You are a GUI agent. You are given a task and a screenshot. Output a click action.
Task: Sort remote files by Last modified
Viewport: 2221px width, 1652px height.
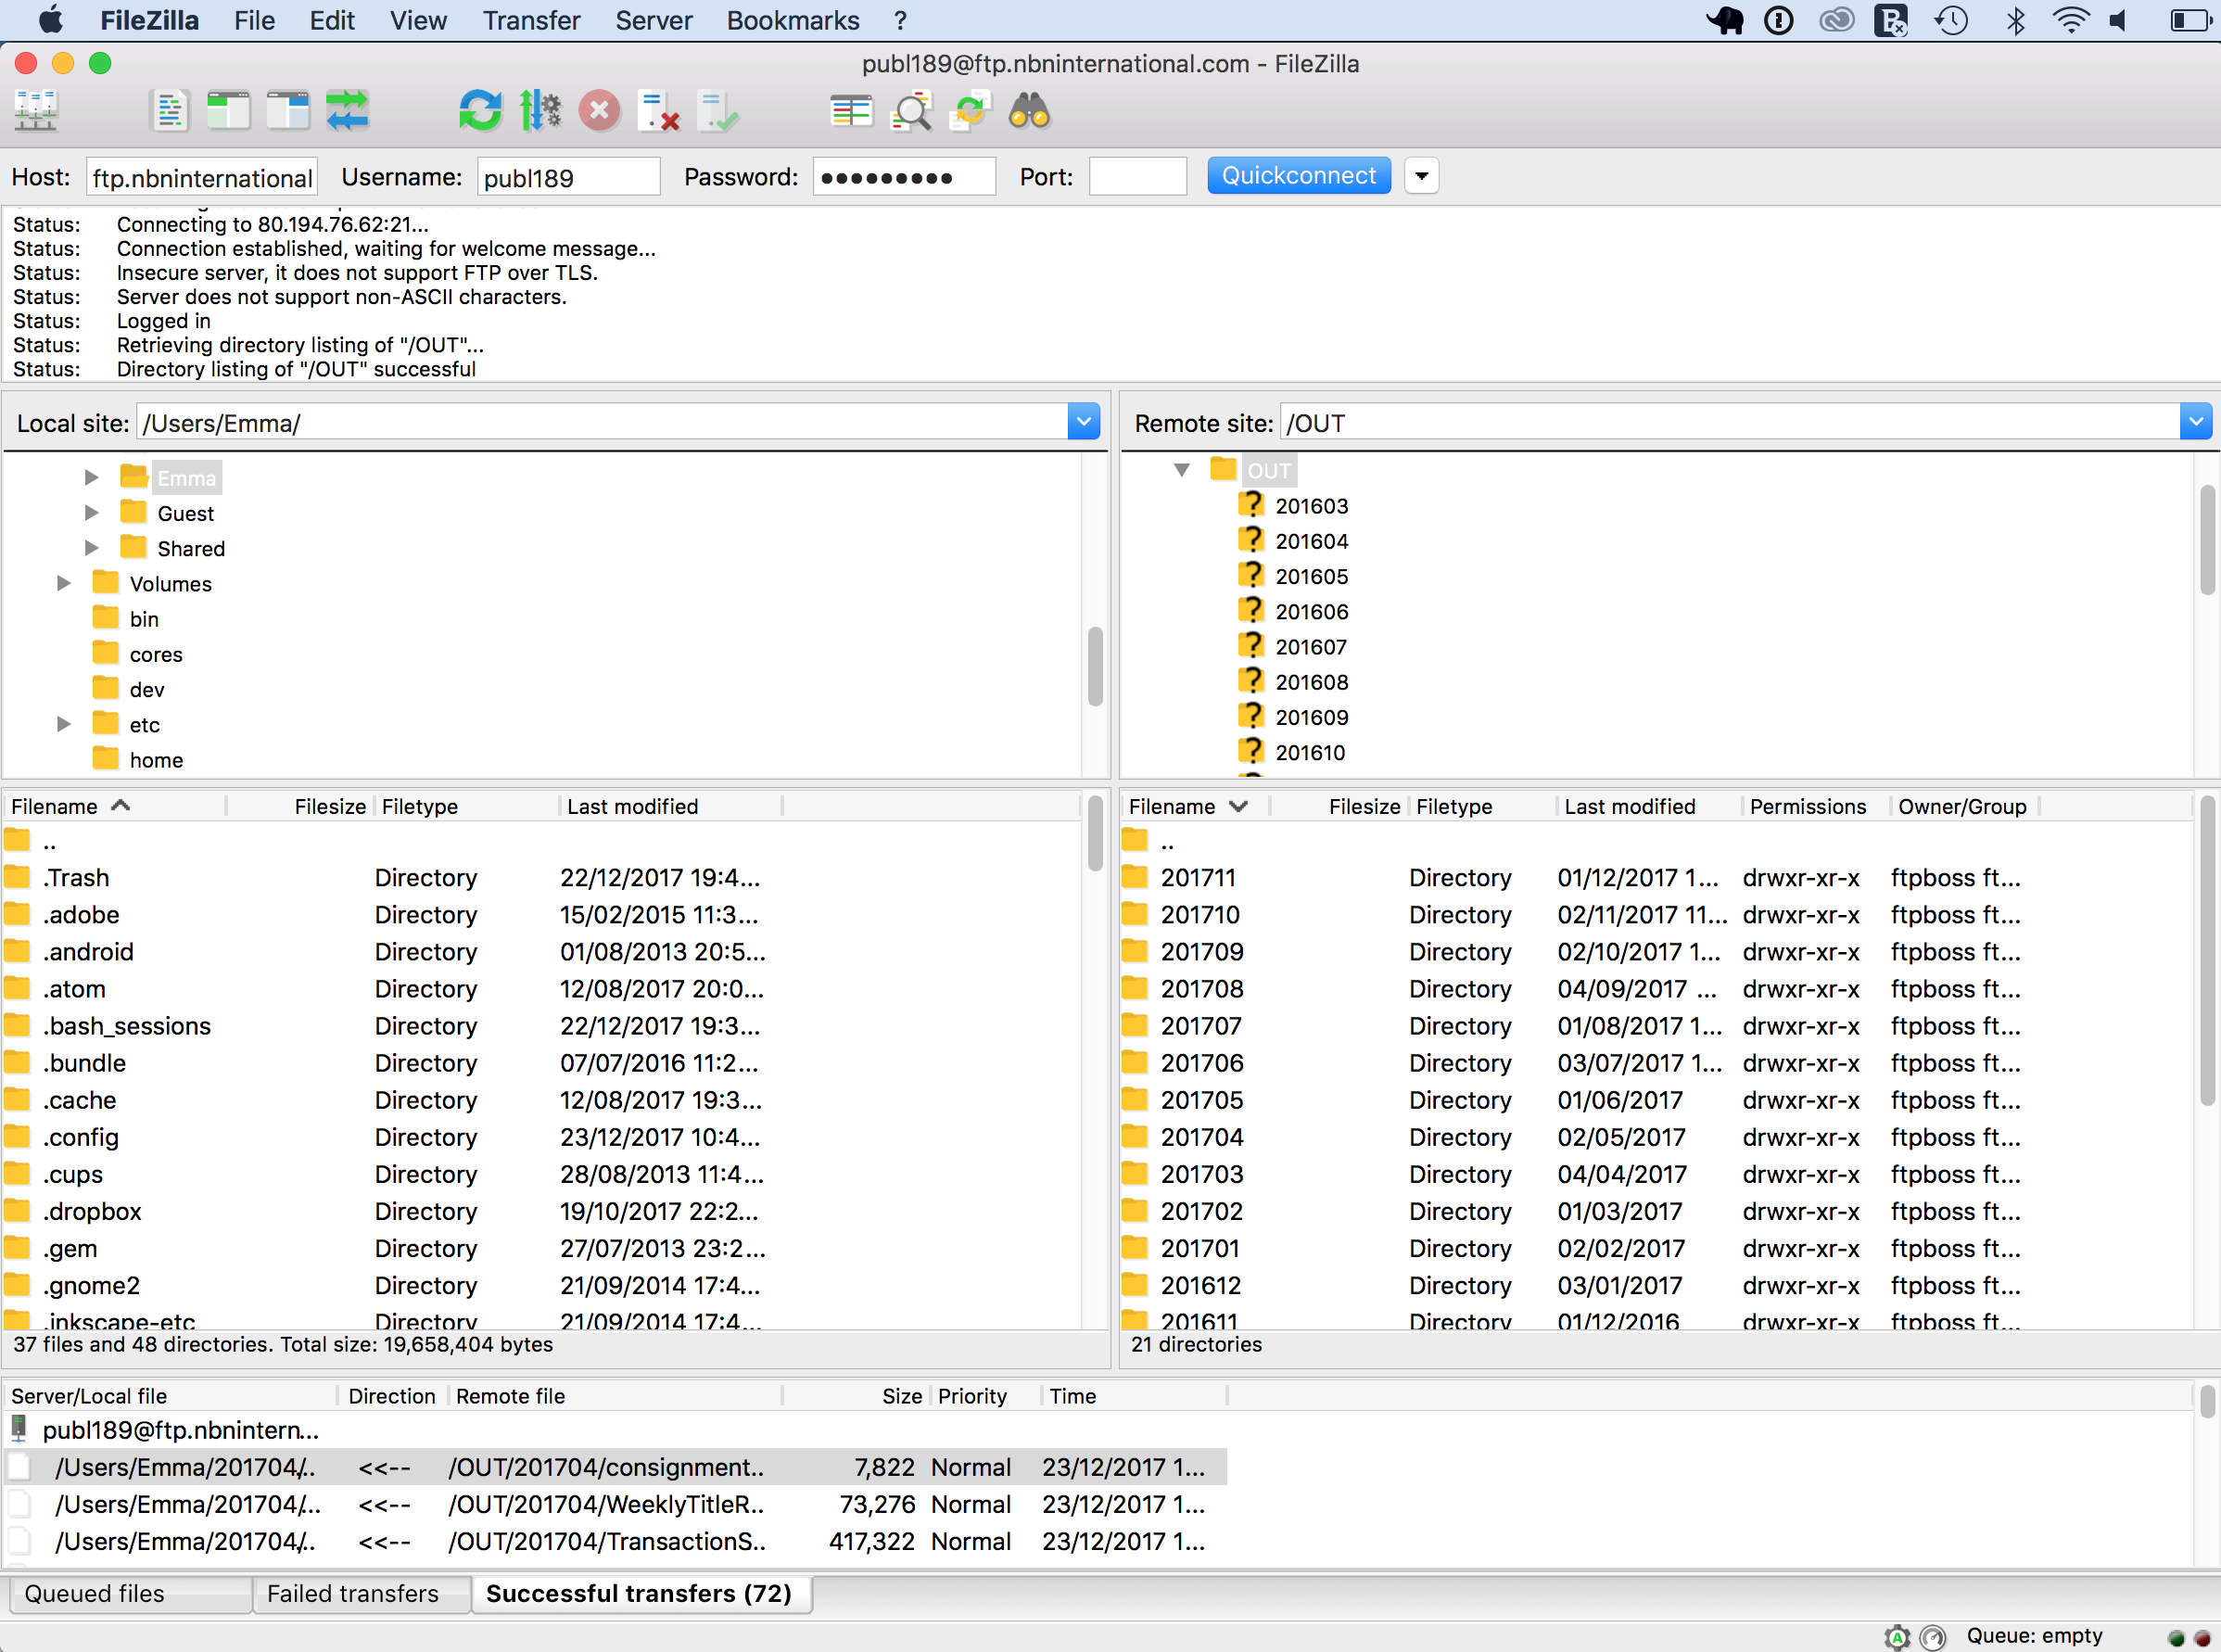pos(1629,806)
